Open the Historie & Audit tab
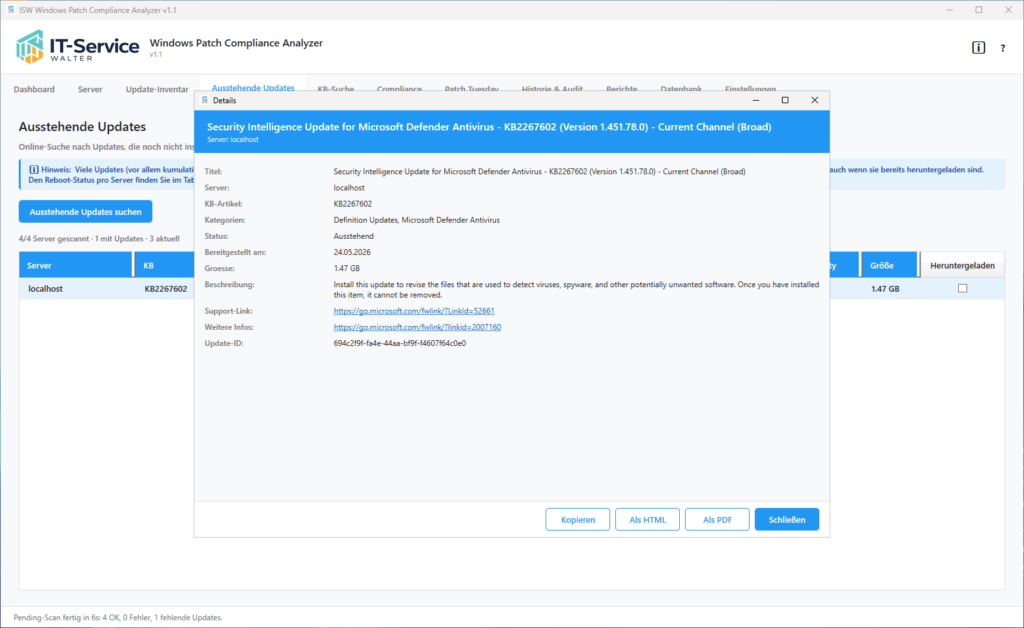Screen dimensions: 1024x628 [552, 89]
